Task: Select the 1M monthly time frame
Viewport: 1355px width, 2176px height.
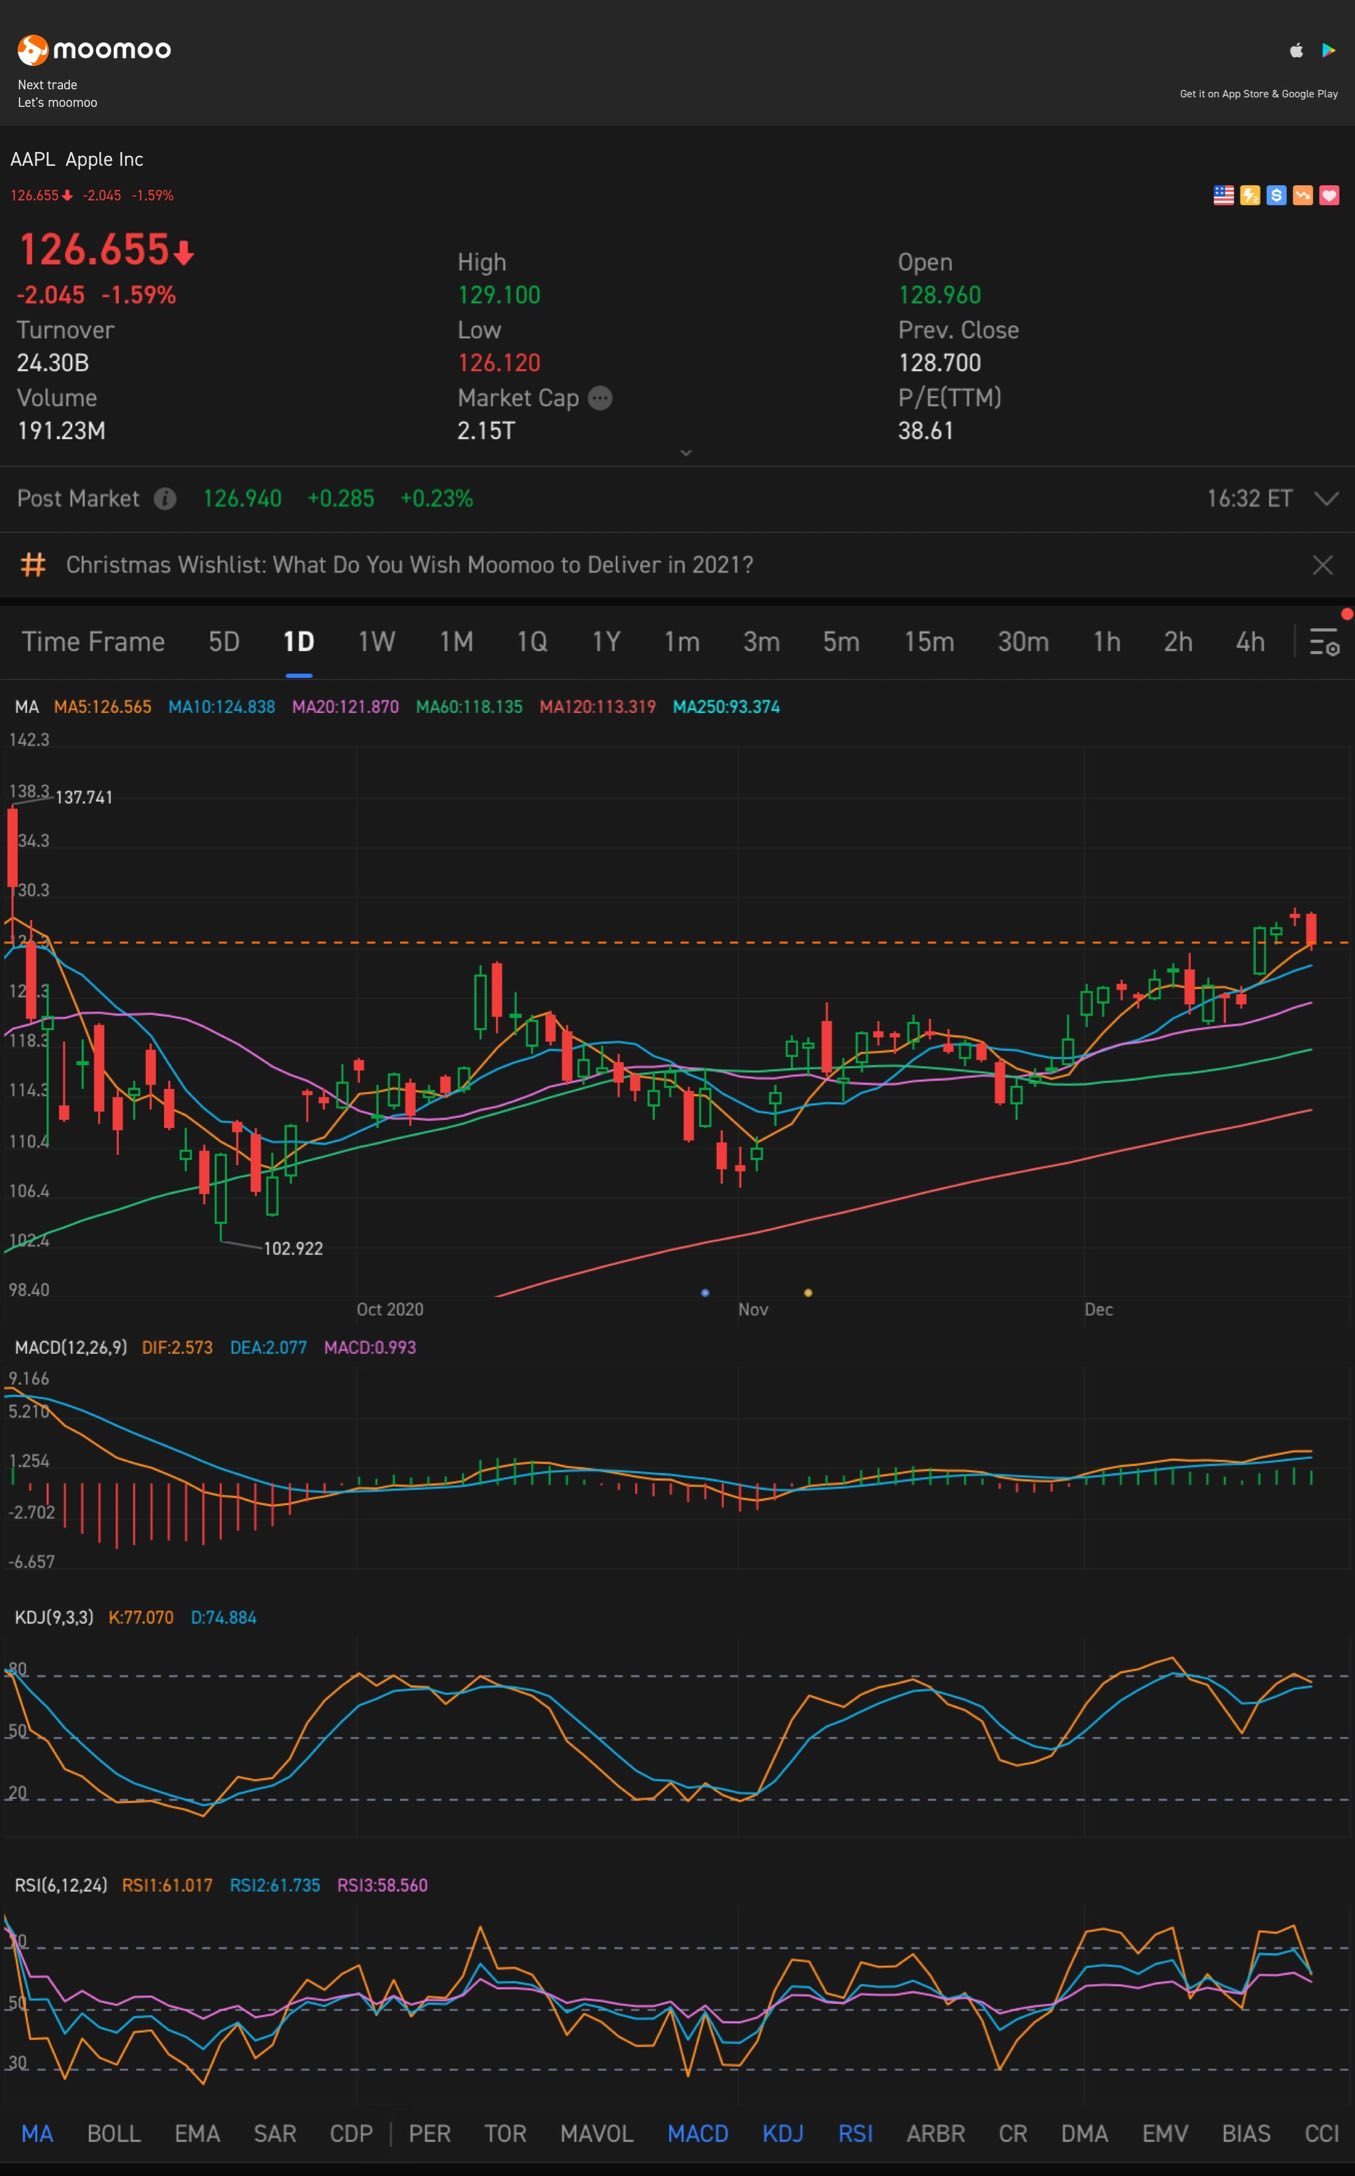Action: coord(456,642)
